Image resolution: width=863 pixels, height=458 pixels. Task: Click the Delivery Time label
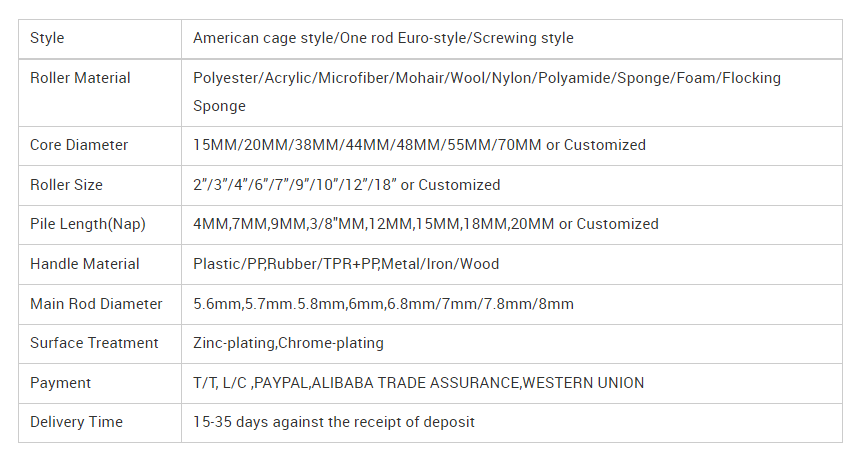click(x=76, y=422)
